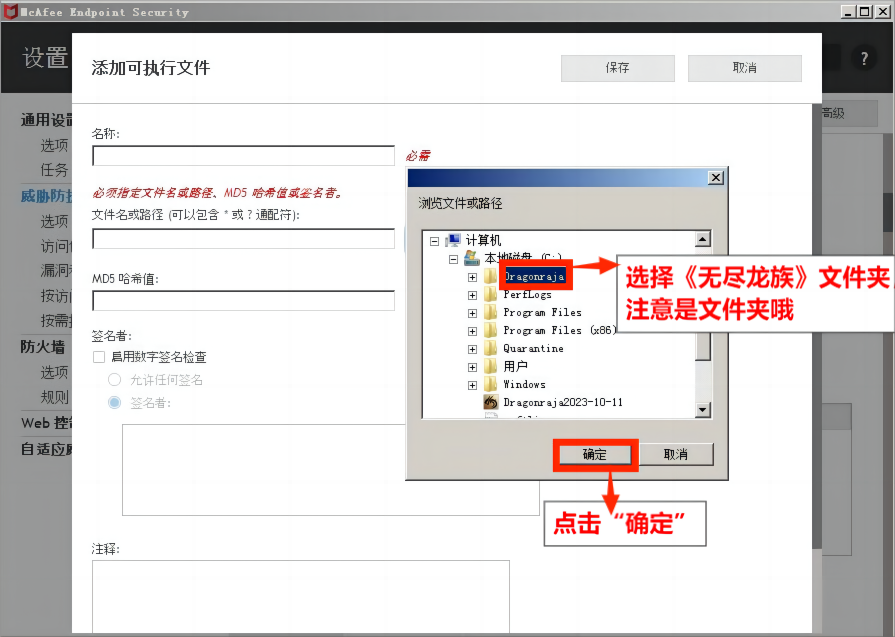Expand the Dragonraja folder node

(472, 277)
